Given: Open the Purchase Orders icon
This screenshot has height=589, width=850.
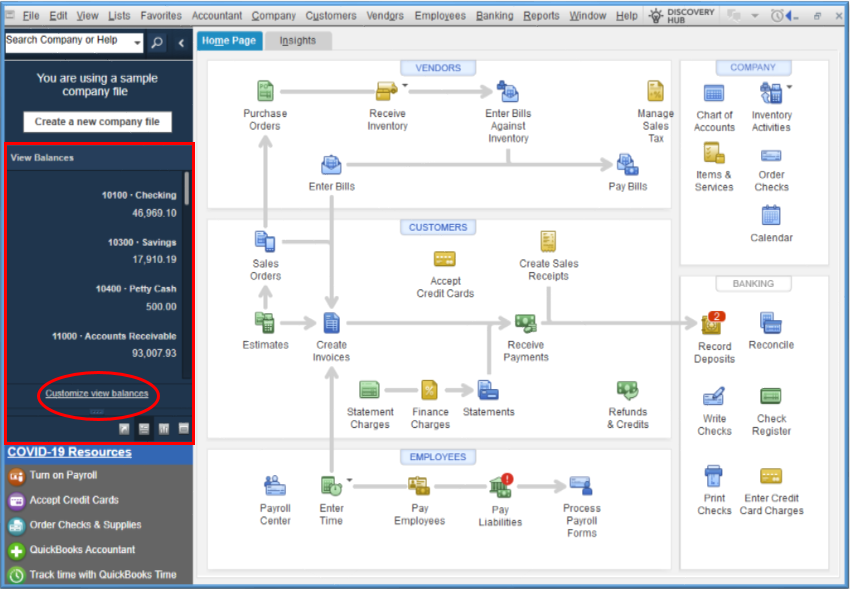Looking at the screenshot, I should click(x=265, y=91).
